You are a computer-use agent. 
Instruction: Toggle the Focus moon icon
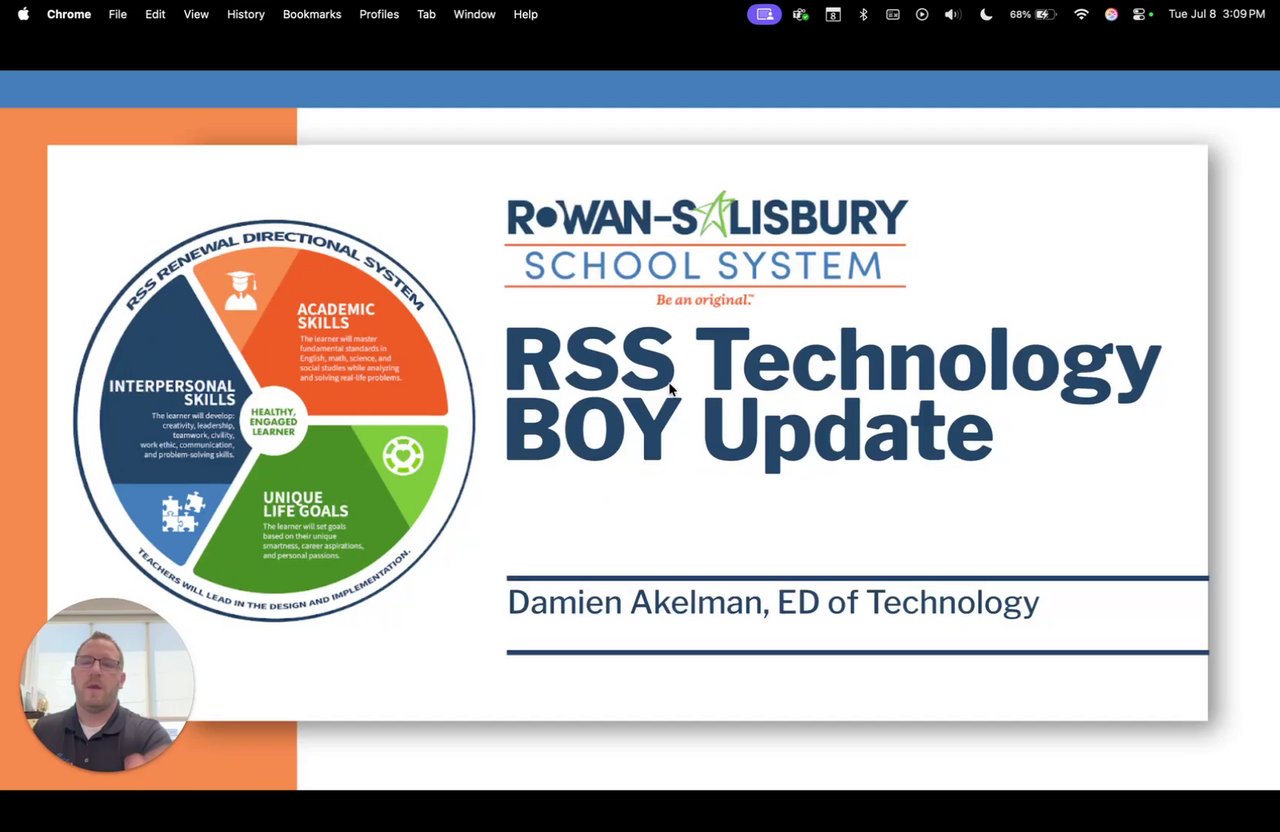pyautogui.click(x=986, y=14)
